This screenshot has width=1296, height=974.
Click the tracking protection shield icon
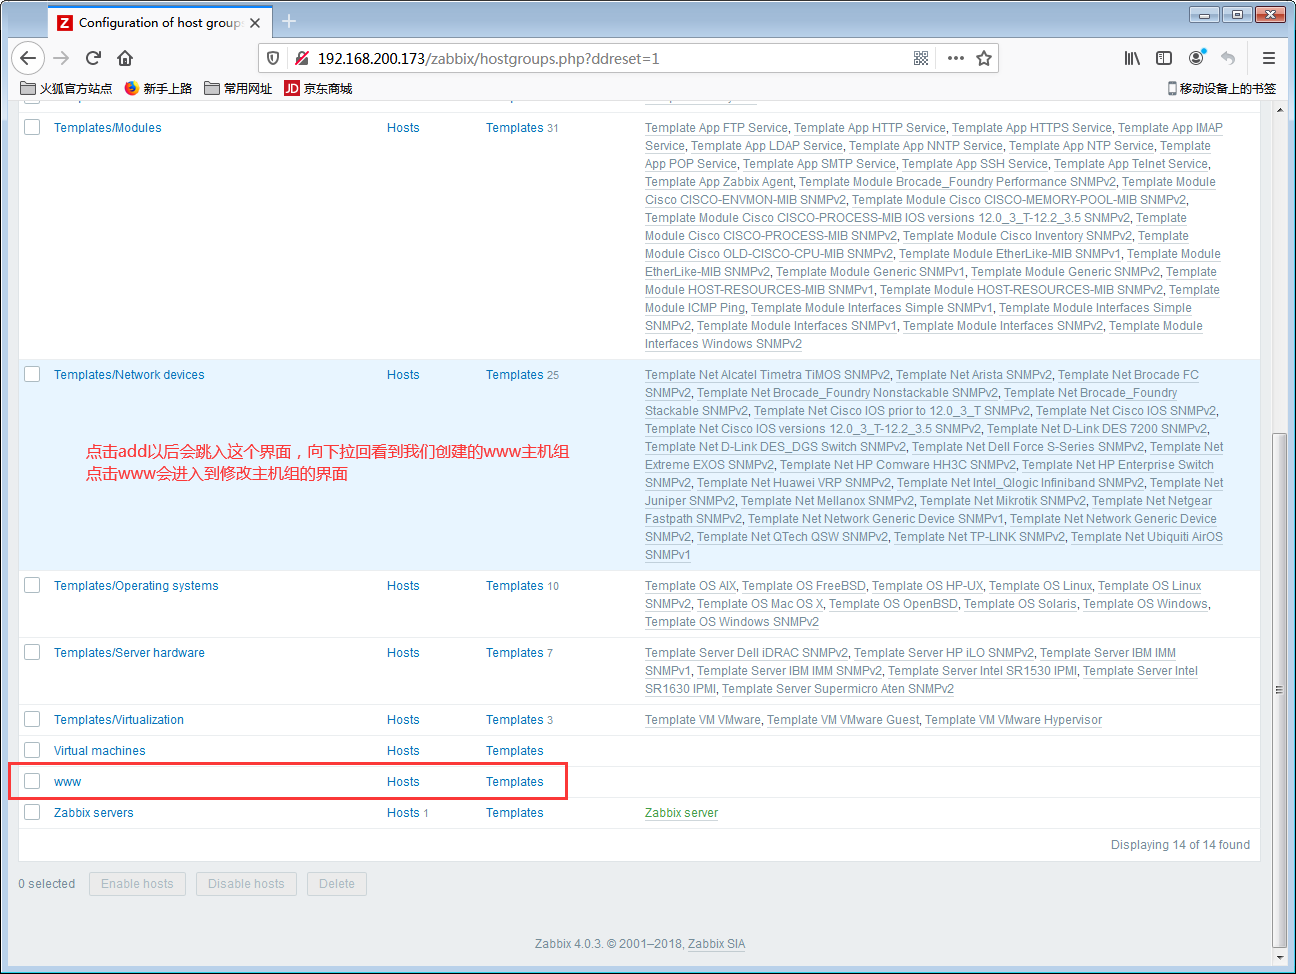[273, 58]
